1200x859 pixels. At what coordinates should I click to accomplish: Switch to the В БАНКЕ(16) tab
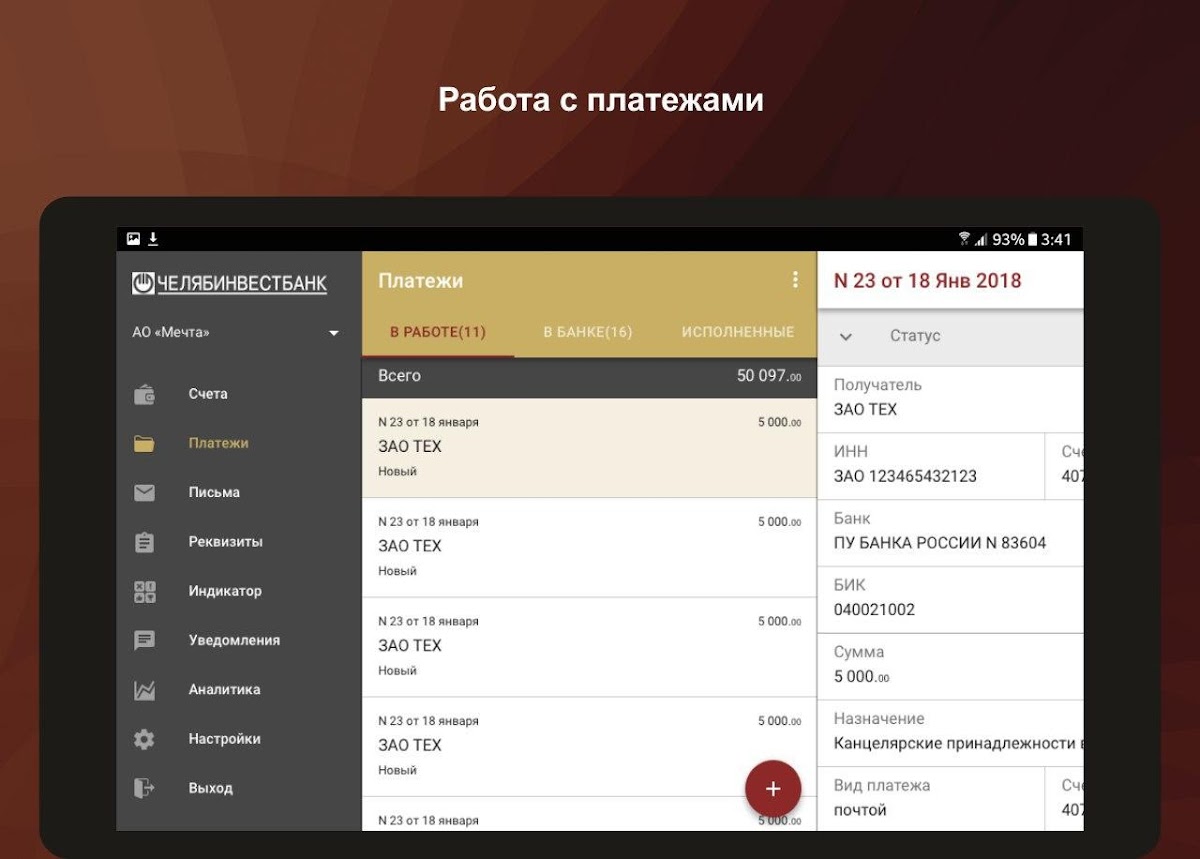[x=588, y=332]
